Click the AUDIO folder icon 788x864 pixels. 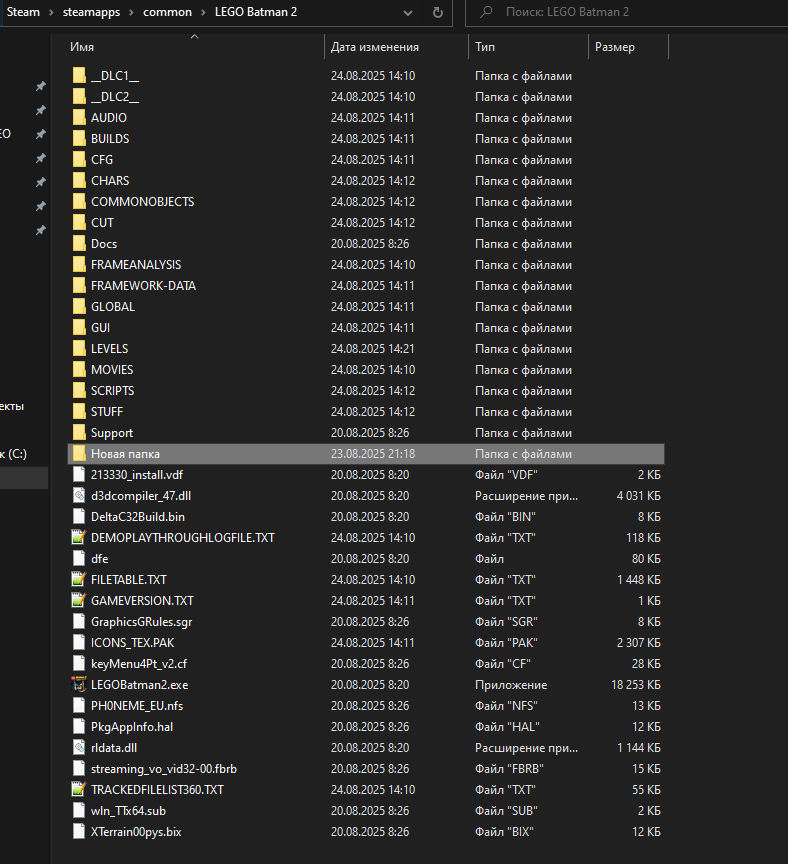pyautogui.click(x=79, y=117)
